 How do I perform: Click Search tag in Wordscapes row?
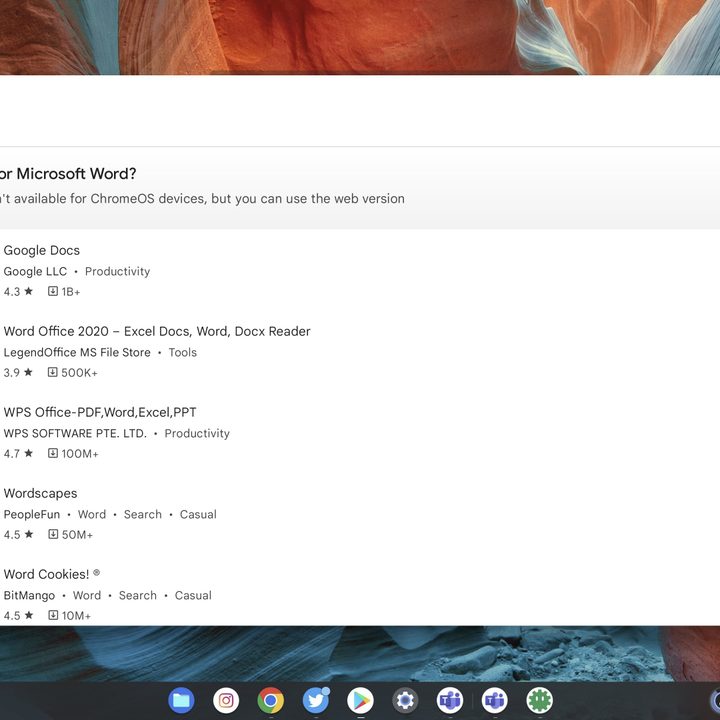pyautogui.click(x=143, y=514)
